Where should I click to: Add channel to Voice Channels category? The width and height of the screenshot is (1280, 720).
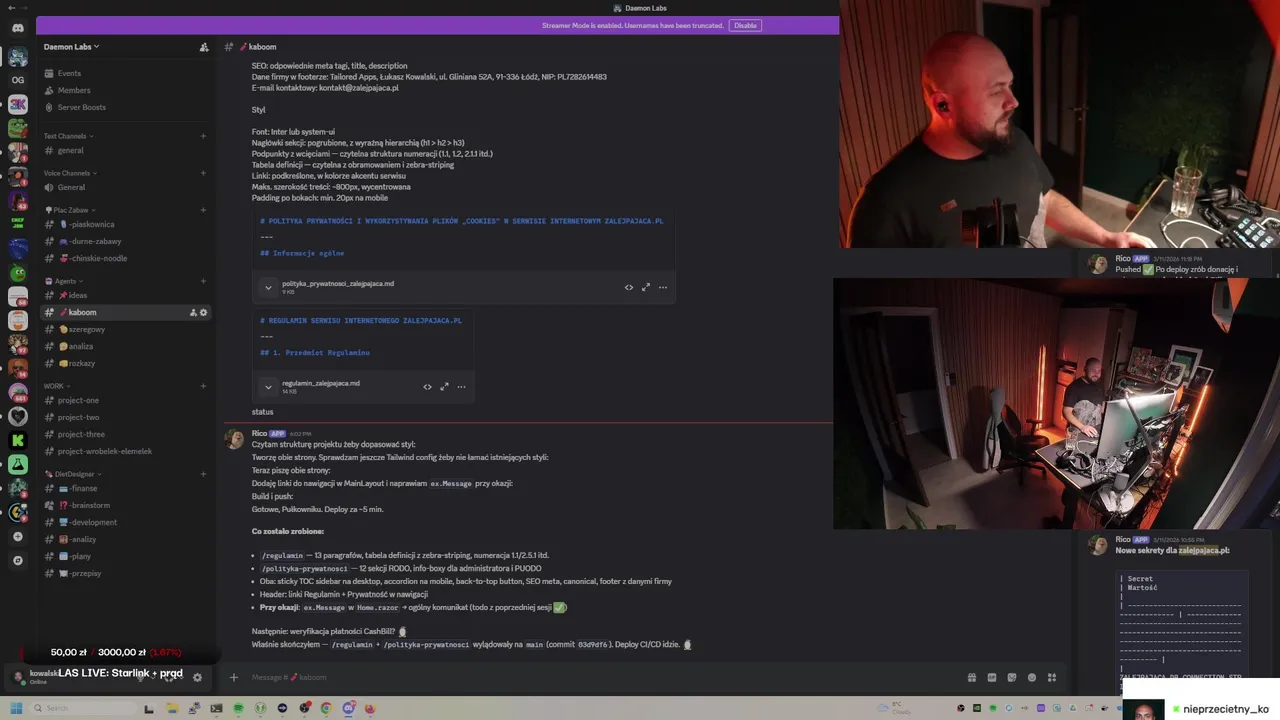pyautogui.click(x=203, y=173)
